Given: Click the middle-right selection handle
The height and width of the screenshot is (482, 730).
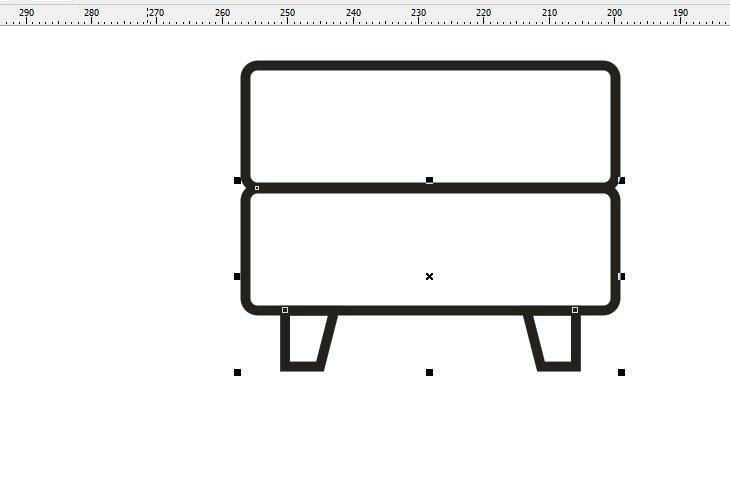Looking at the screenshot, I should tap(622, 277).
